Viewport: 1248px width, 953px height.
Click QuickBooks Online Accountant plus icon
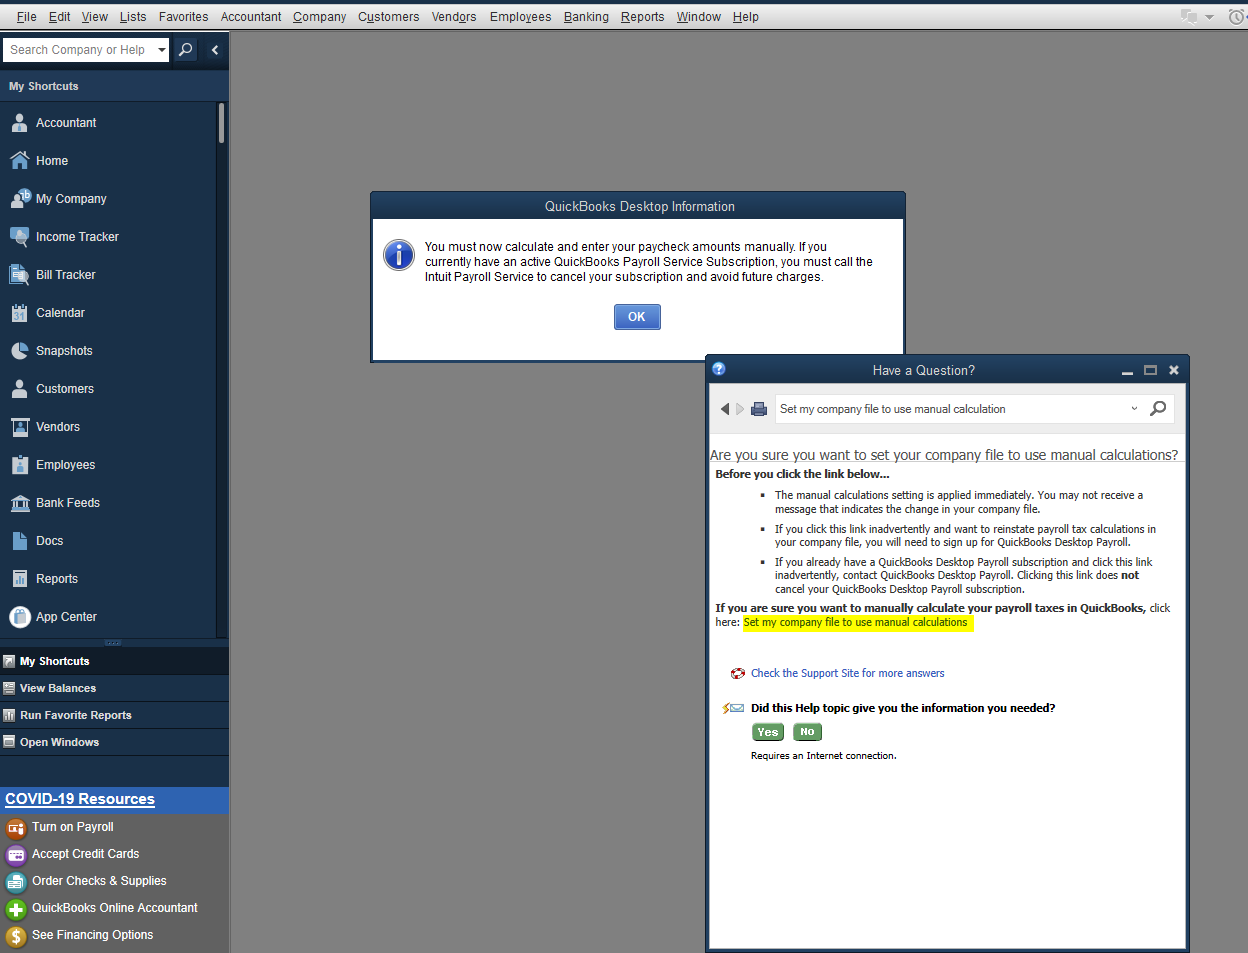(16, 909)
